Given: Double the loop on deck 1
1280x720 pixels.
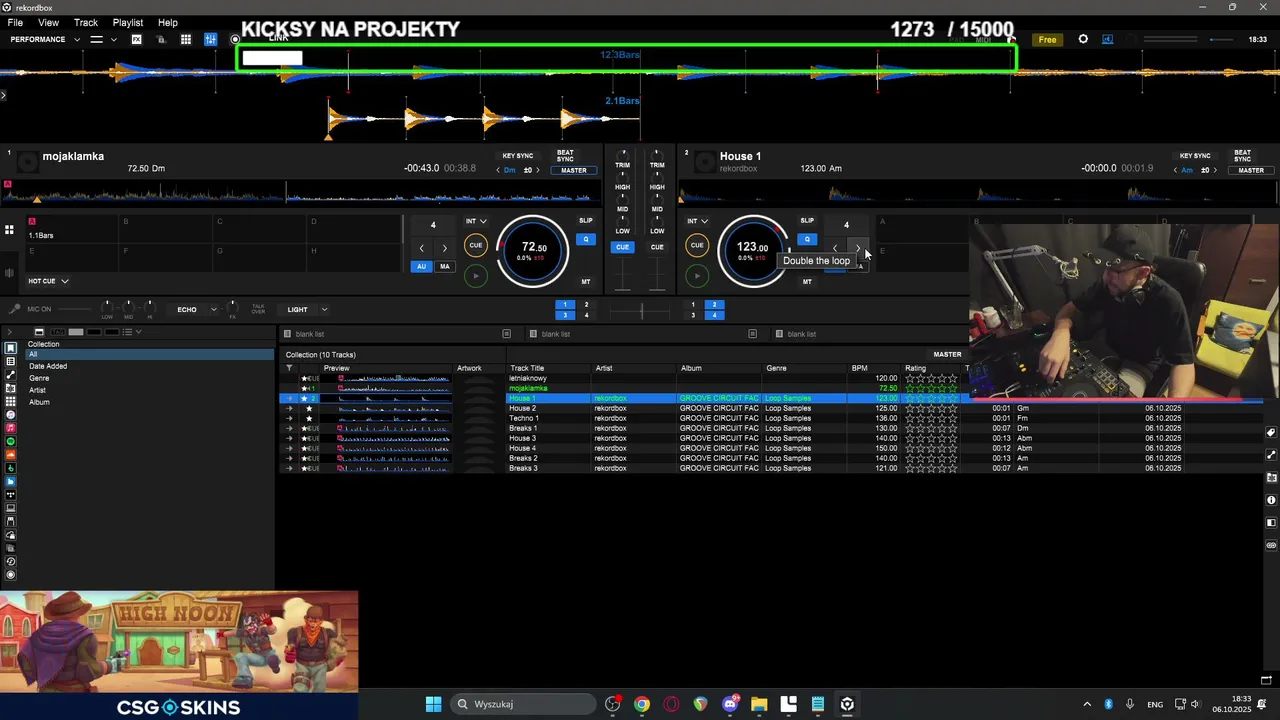Looking at the screenshot, I should pos(445,248).
